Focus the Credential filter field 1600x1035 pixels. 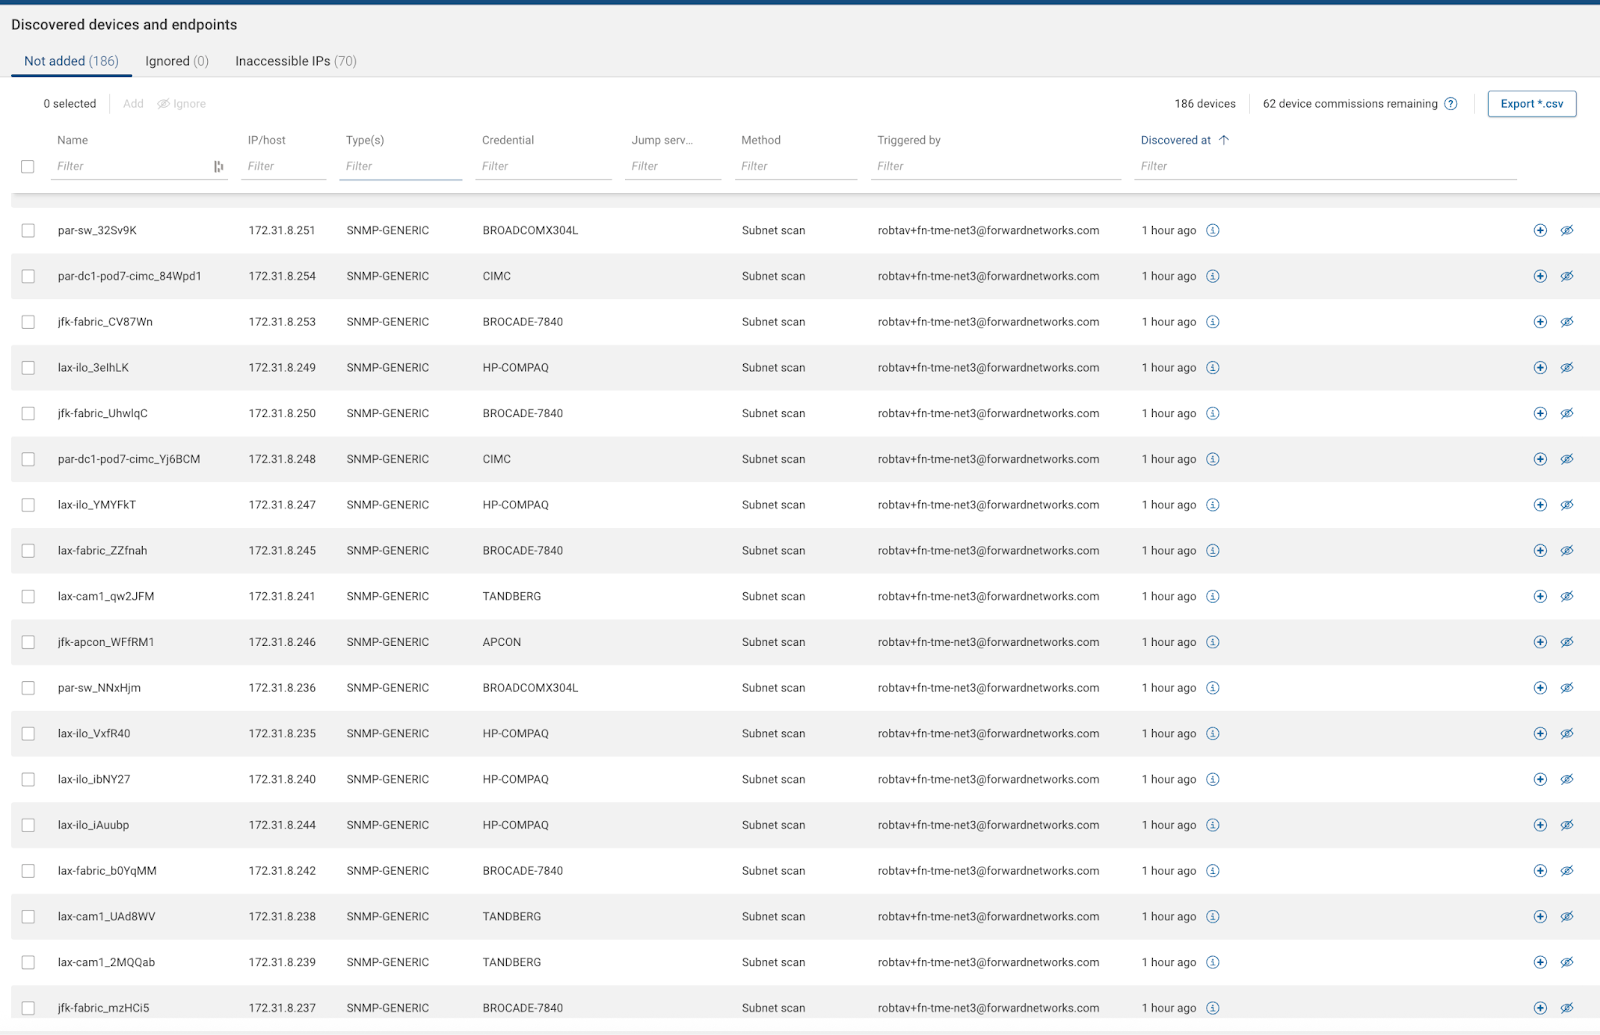[x=544, y=167]
